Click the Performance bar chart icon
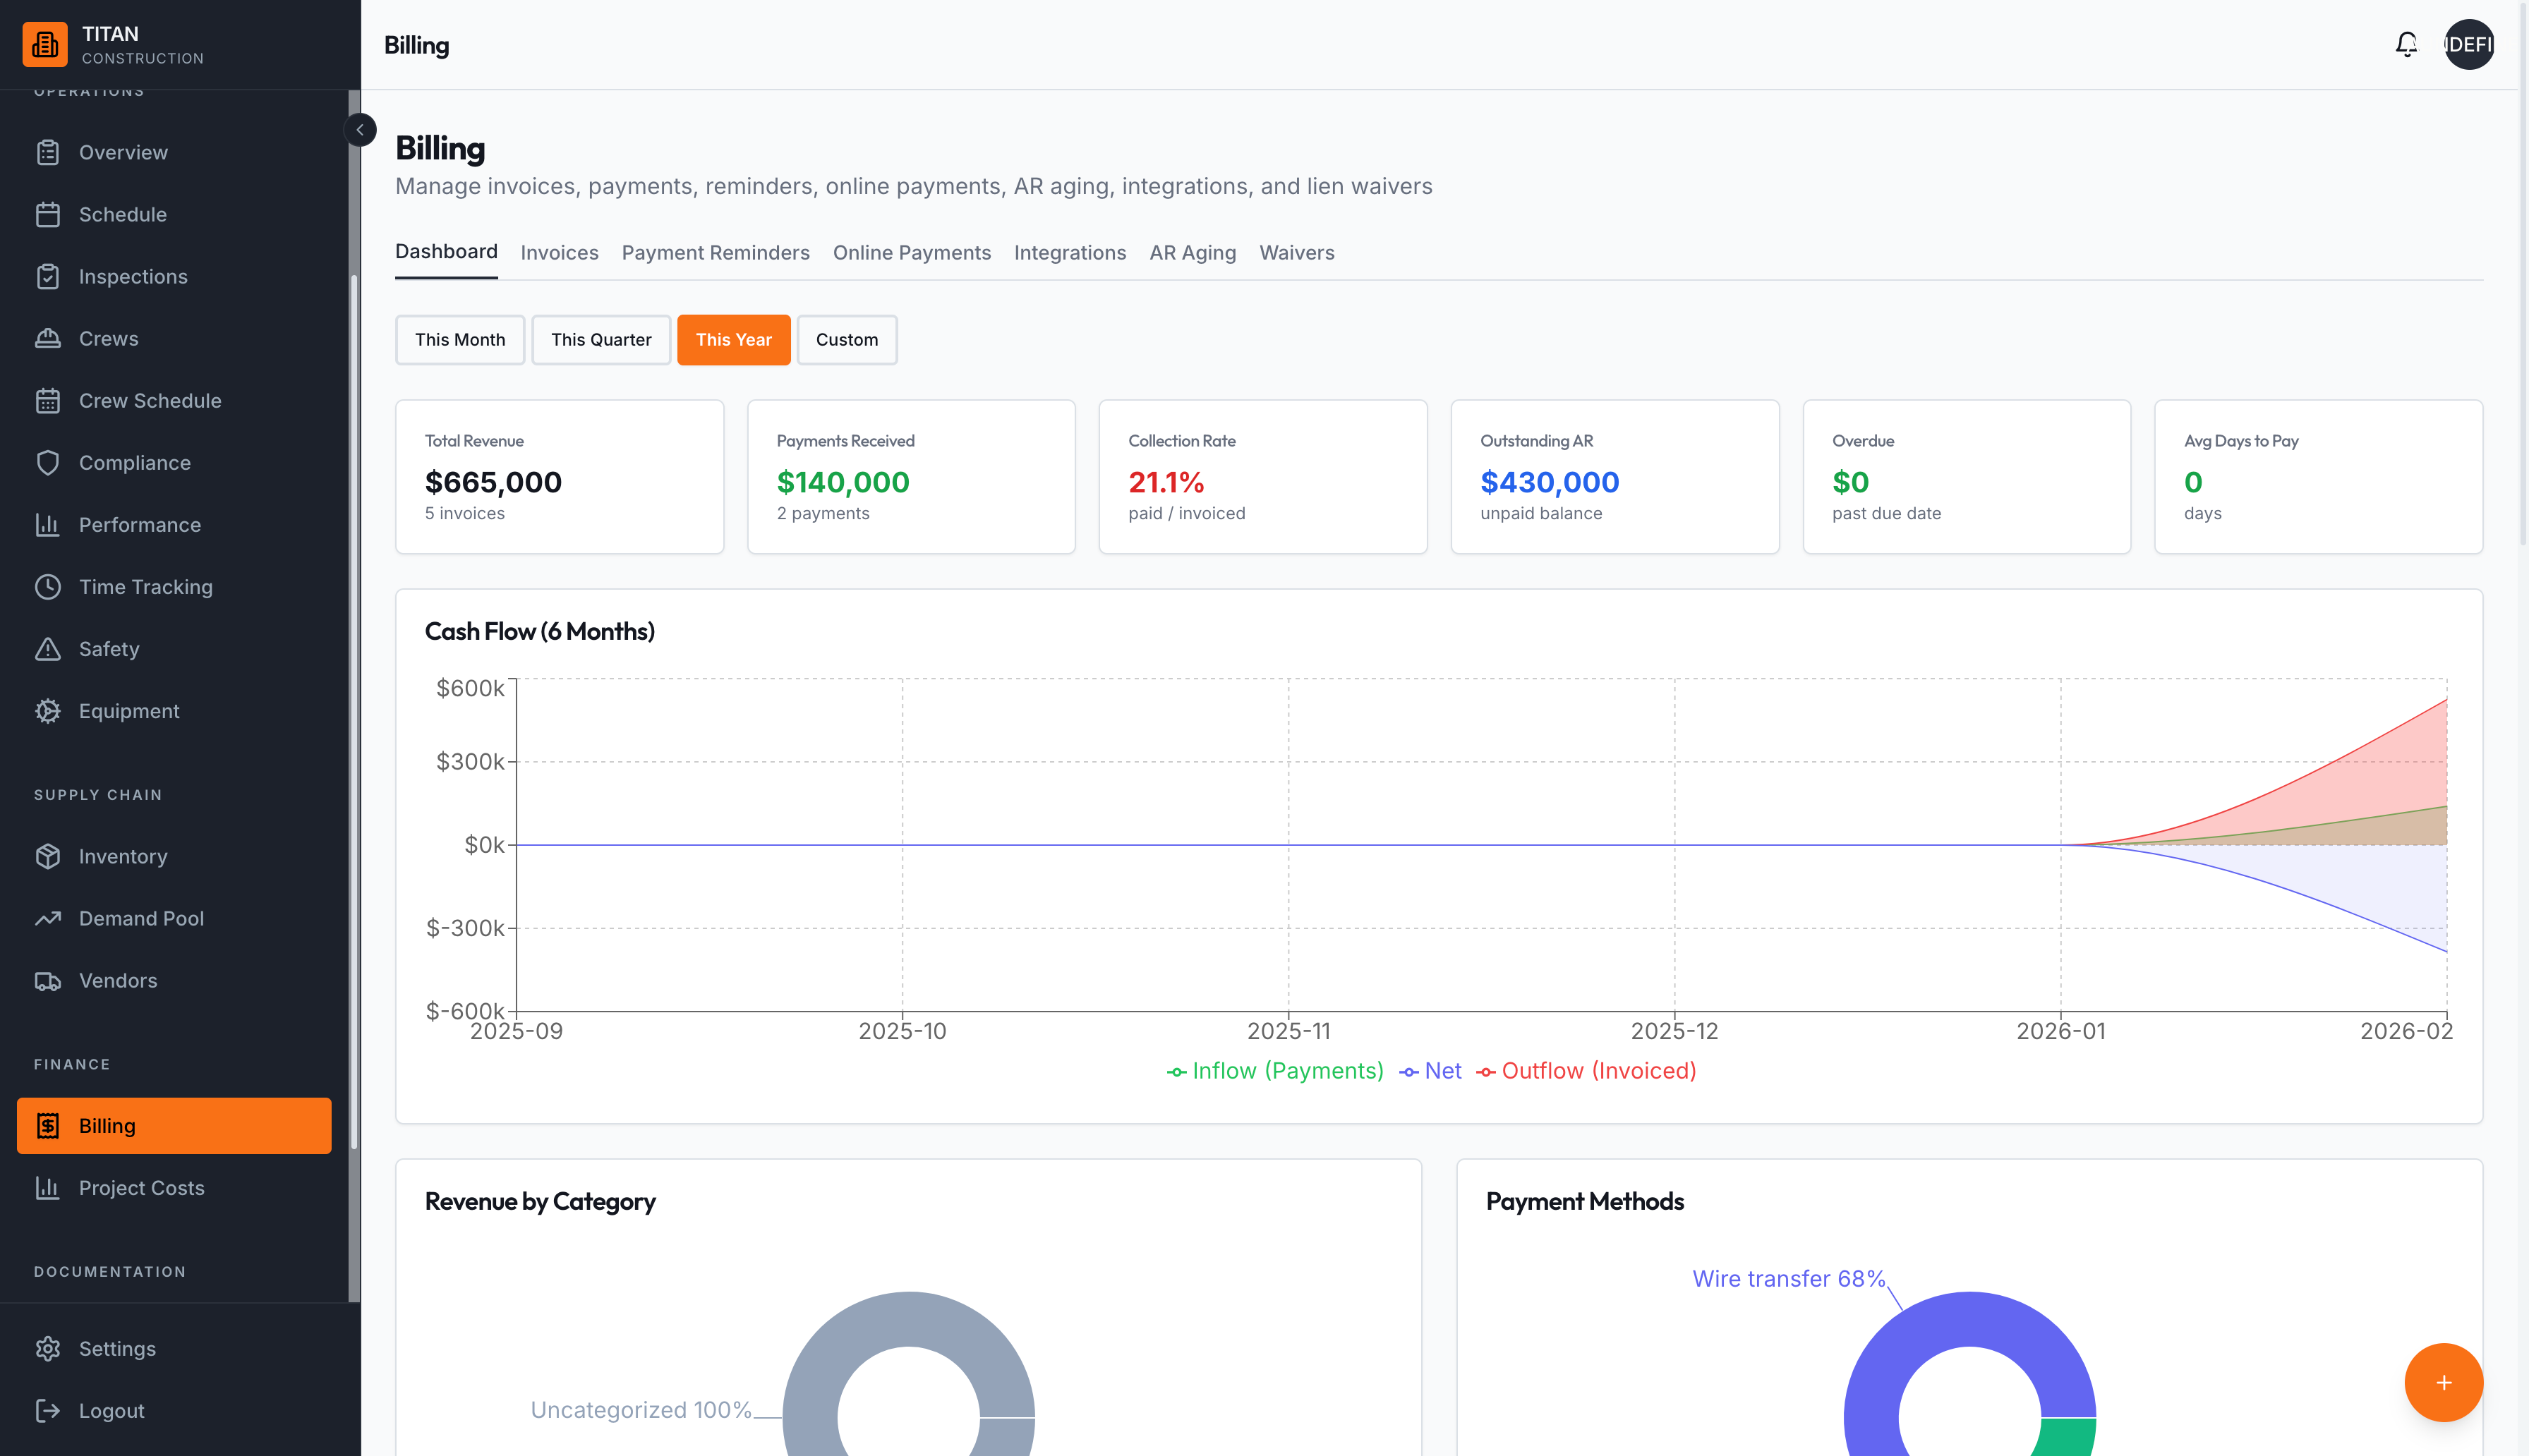Screen dimensions: 2529x1456 tap(48, 525)
